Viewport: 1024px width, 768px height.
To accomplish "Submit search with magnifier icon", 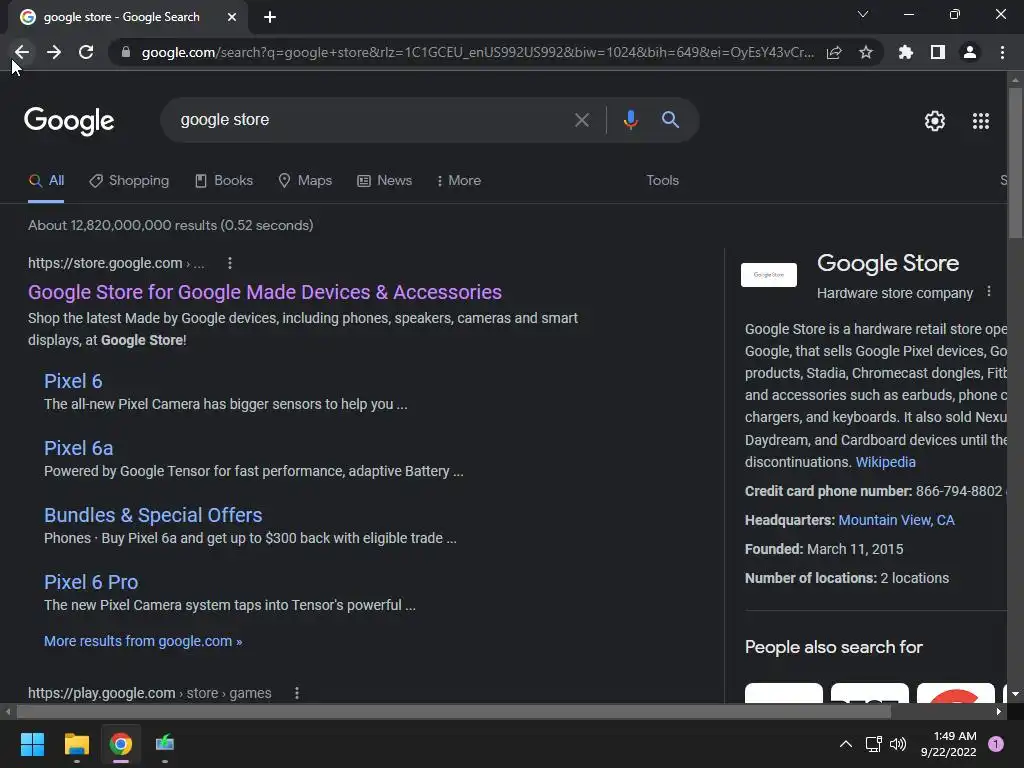I will coord(670,120).
